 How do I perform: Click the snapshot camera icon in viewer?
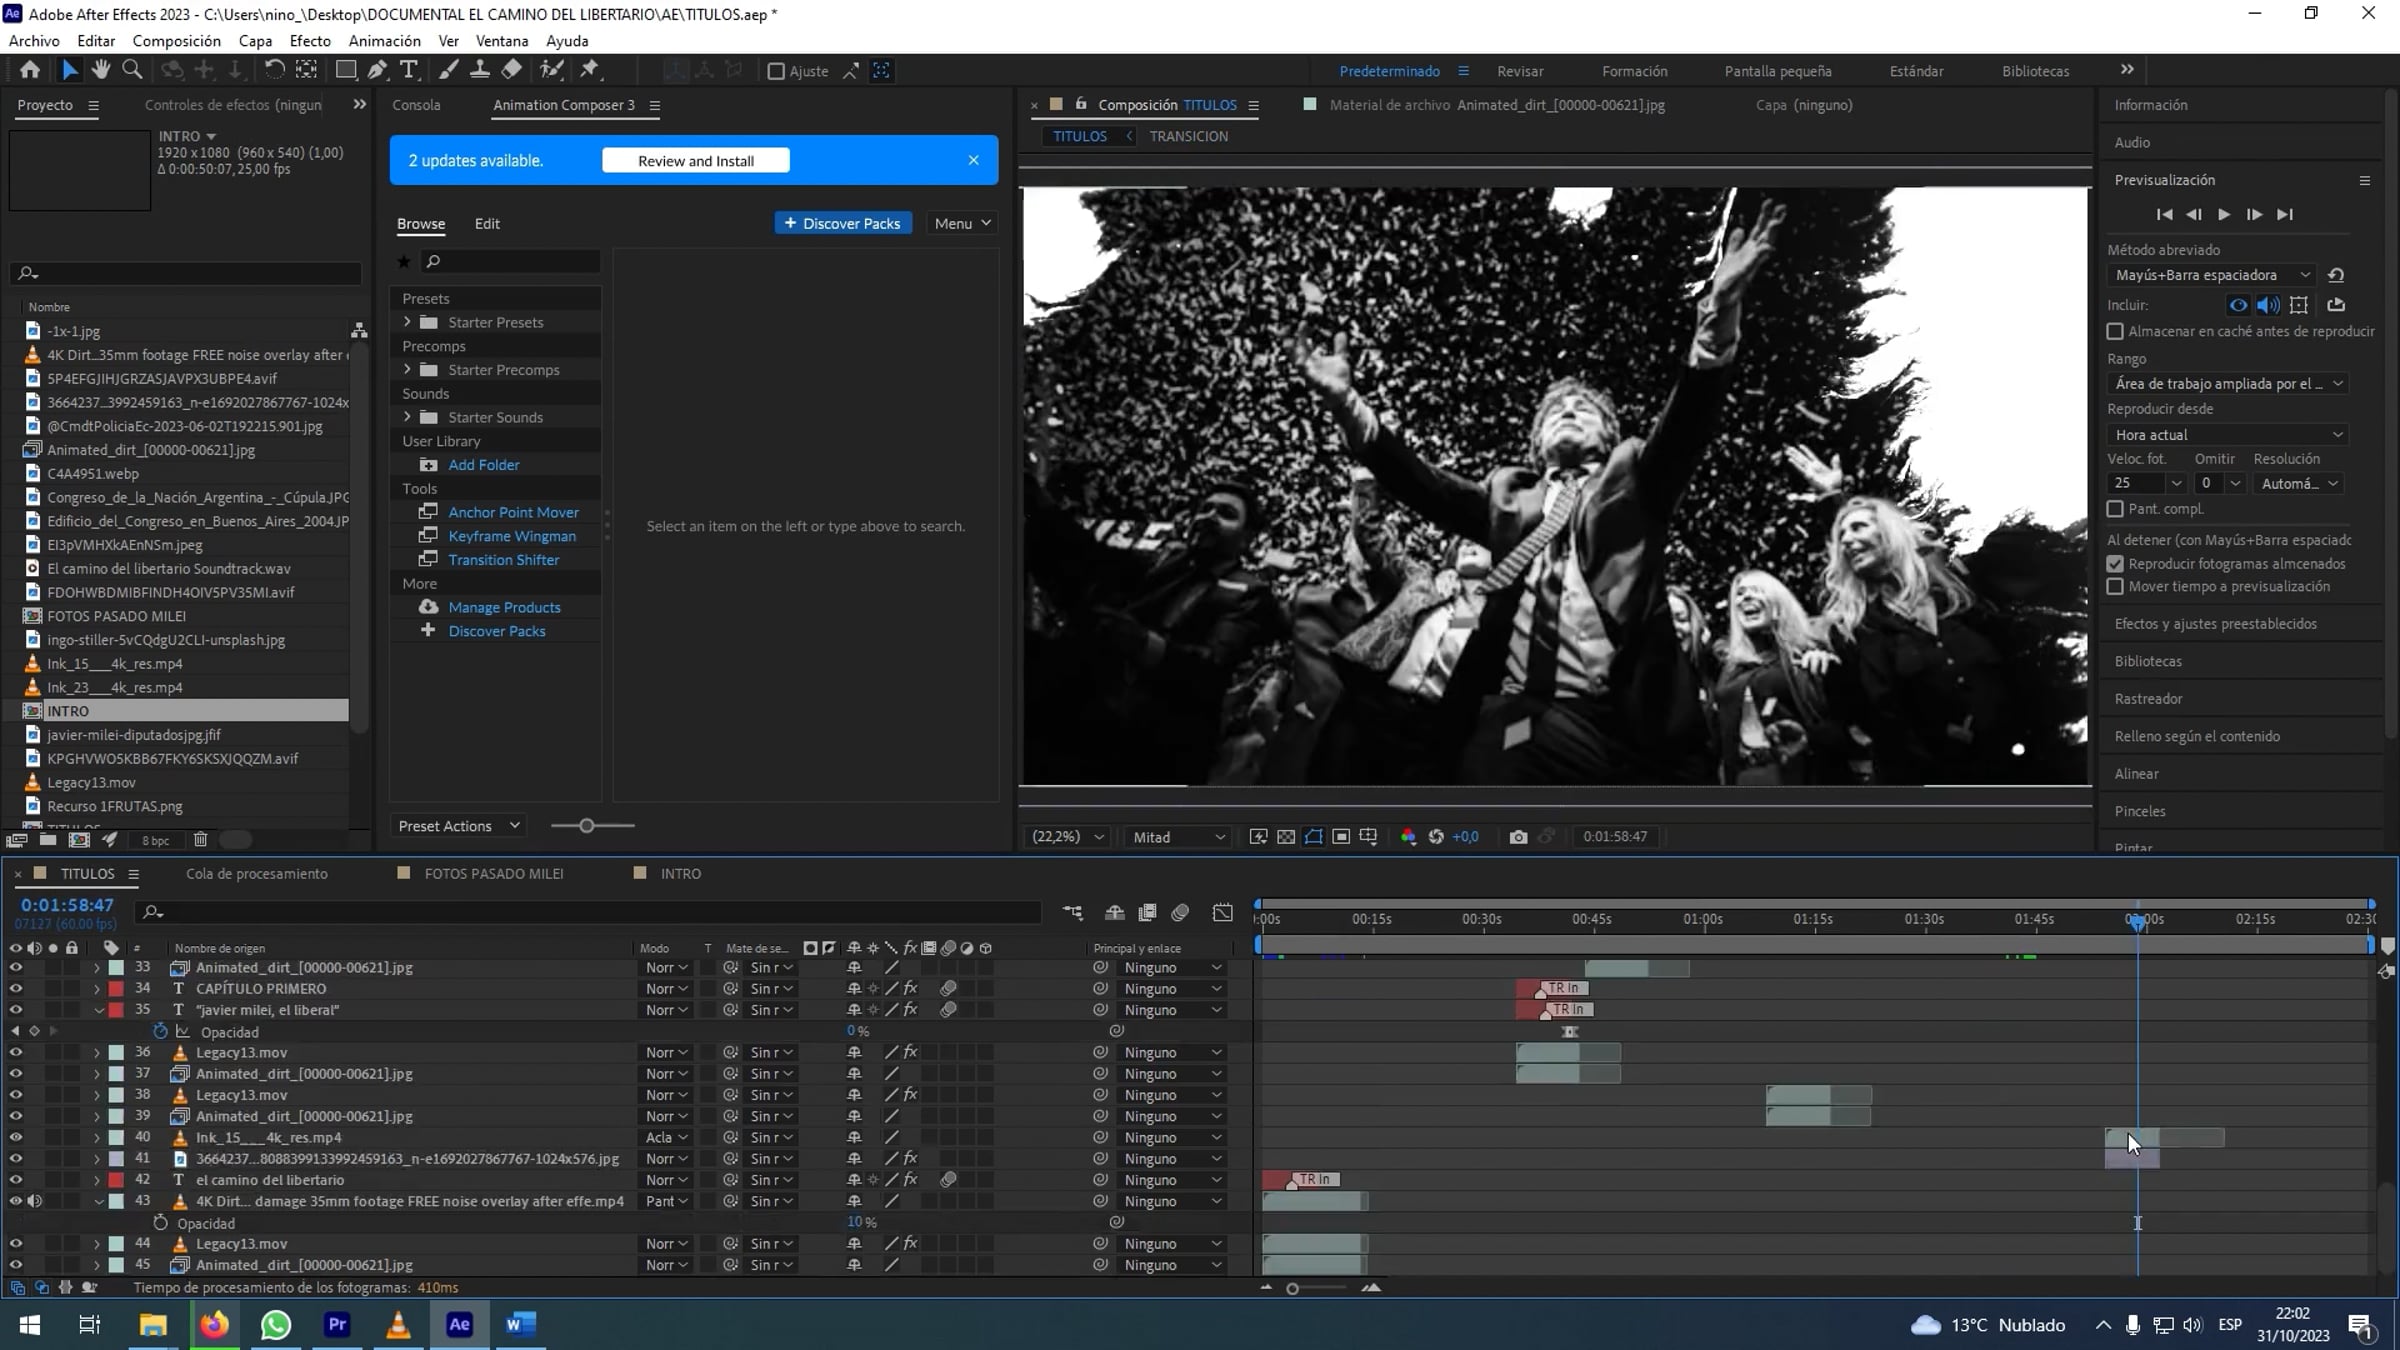[x=1518, y=837]
